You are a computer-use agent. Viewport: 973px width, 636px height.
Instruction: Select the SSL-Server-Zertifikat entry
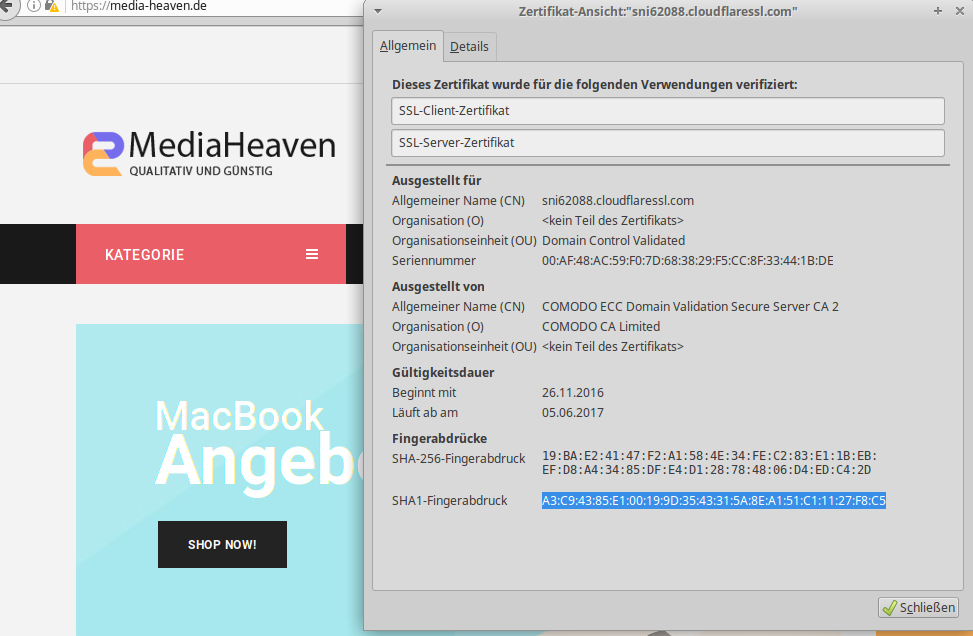pyautogui.click(x=668, y=143)
